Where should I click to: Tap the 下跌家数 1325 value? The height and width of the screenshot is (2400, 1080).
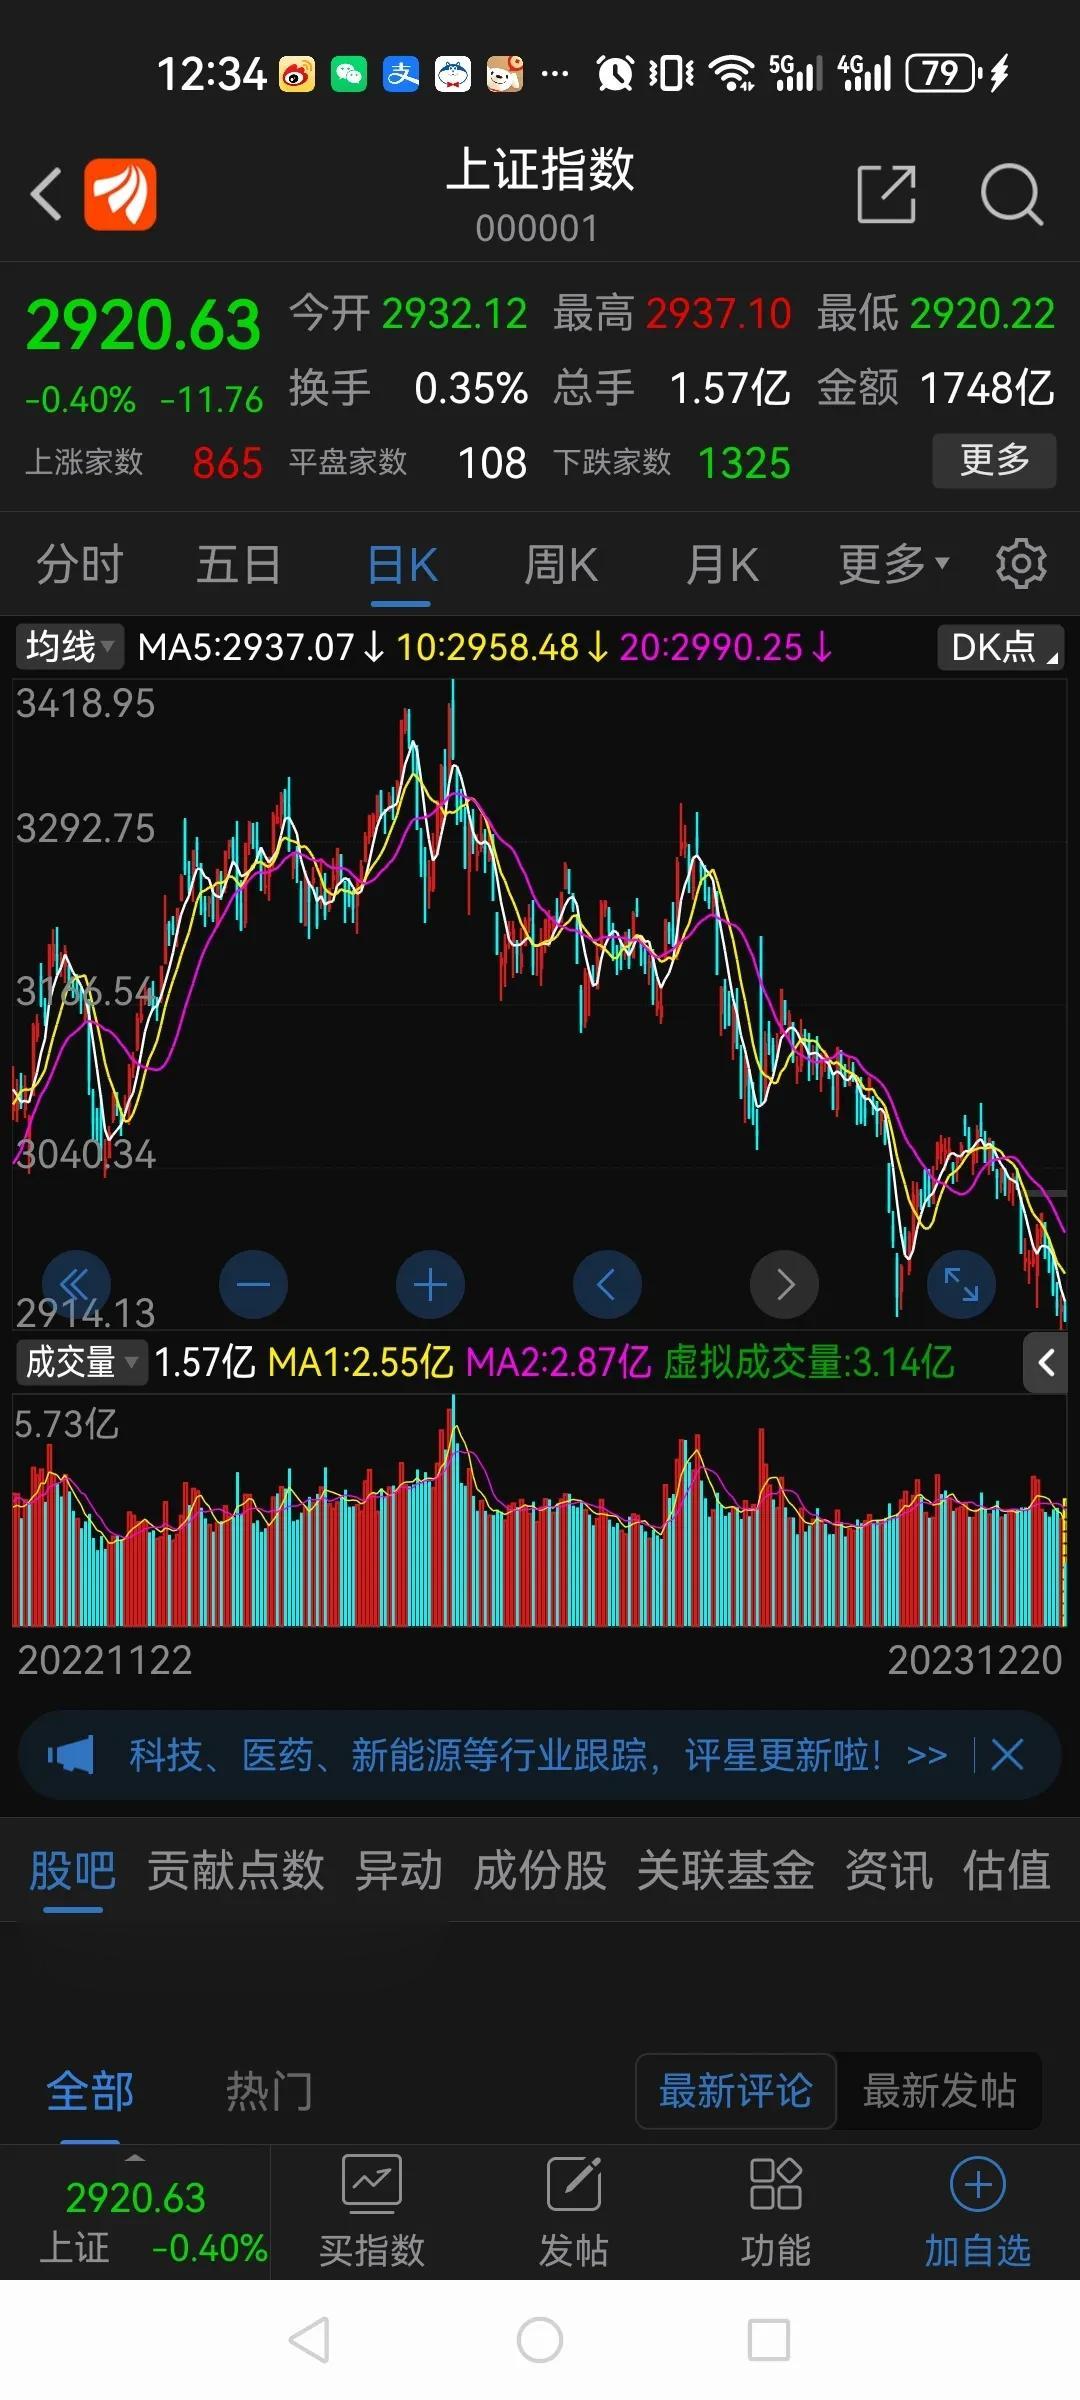(744, 463)
